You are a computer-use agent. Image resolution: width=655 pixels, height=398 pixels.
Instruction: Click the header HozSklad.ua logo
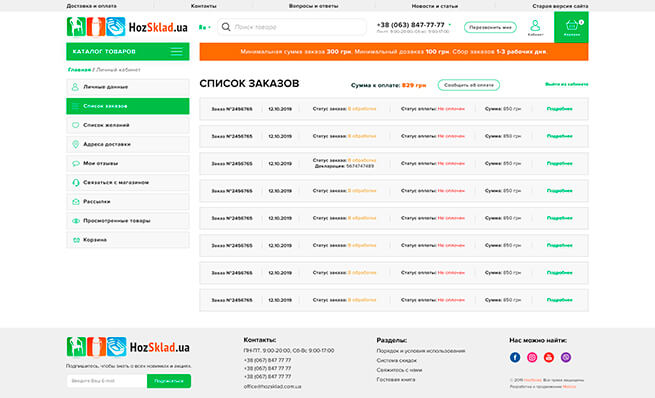127,27
